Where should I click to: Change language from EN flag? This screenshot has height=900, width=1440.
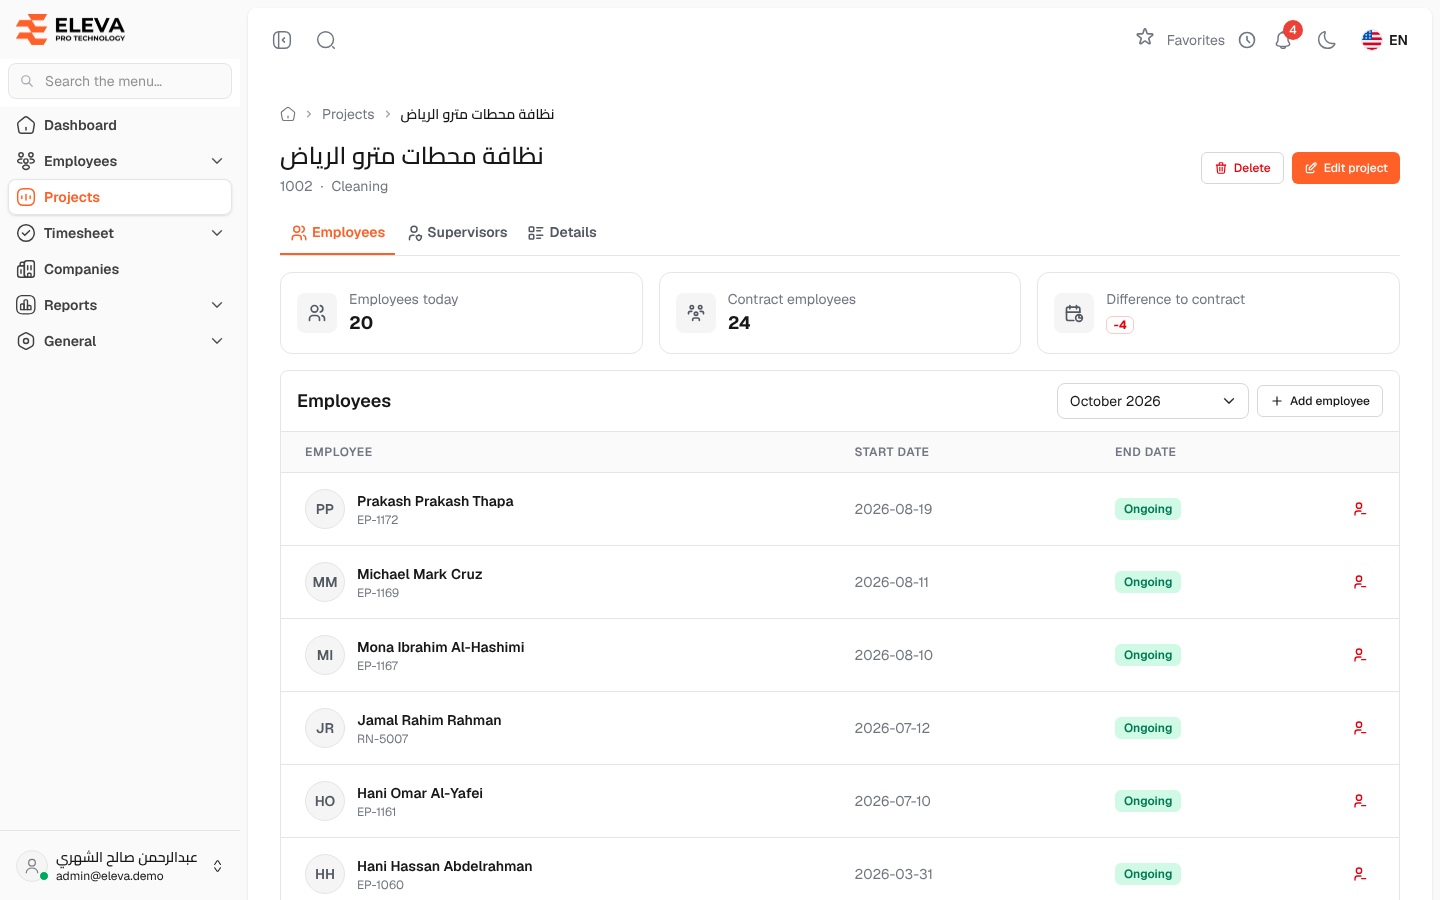point(1385,40)
